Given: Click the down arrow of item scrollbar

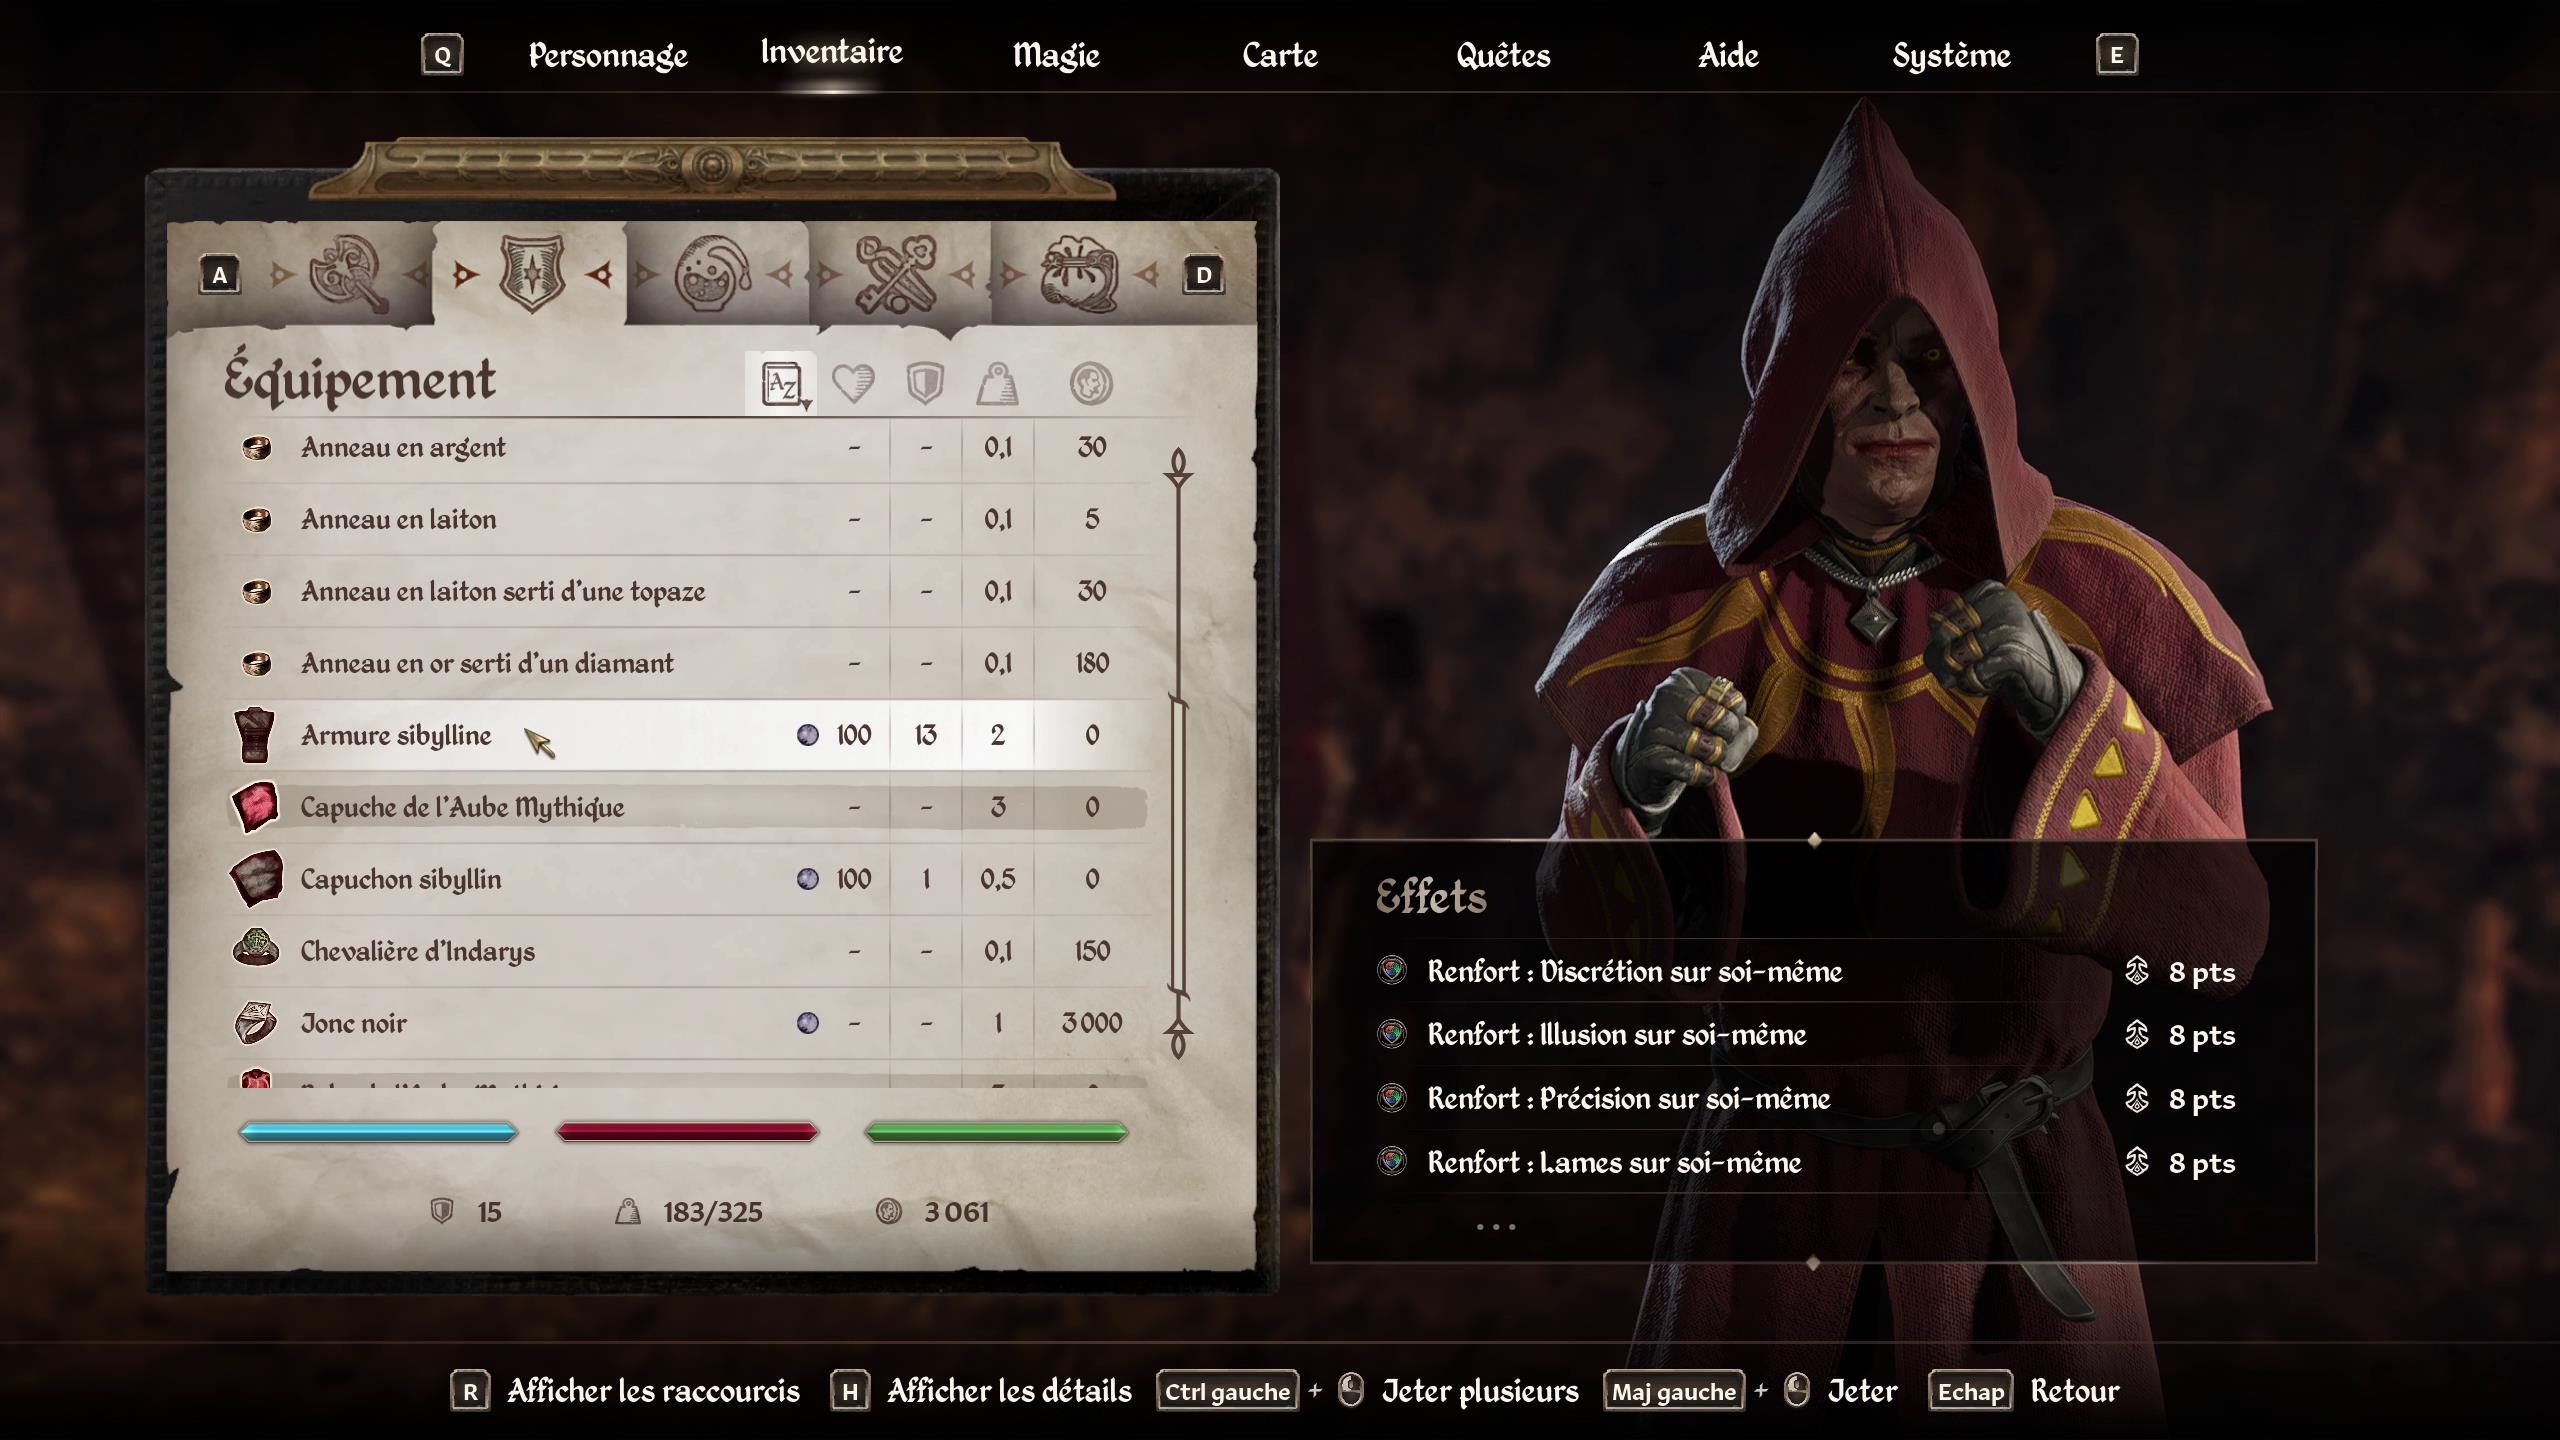Looking at the screenshot, I should click(1178, 1040).
